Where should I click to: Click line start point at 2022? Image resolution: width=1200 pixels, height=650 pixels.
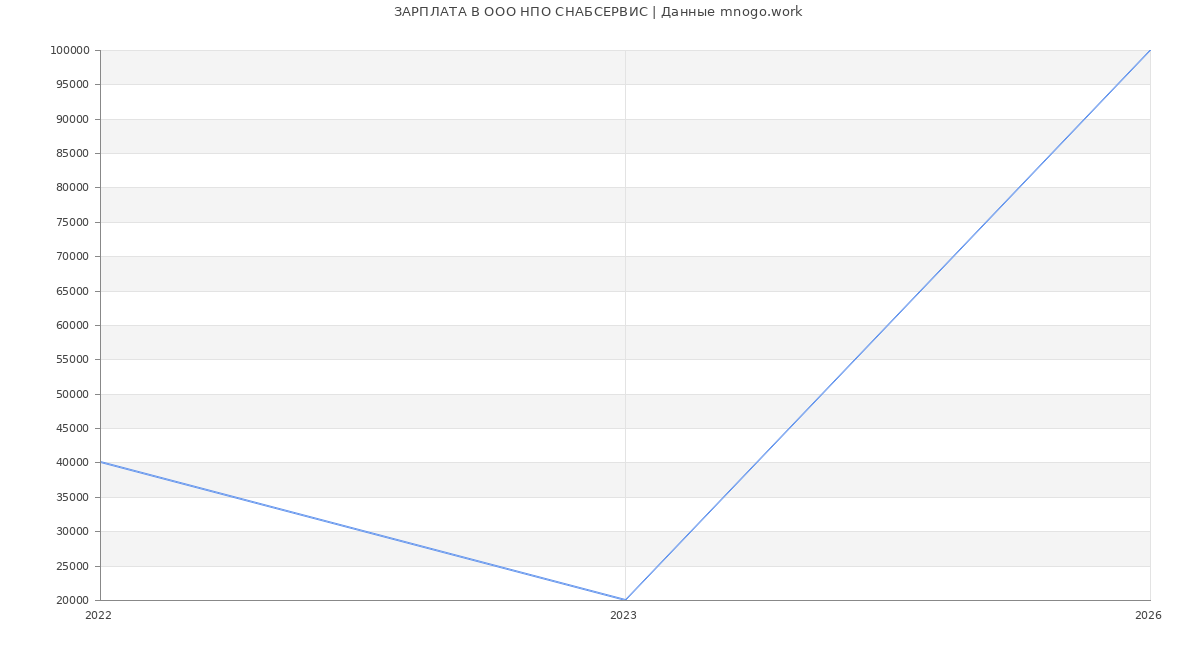100,462
